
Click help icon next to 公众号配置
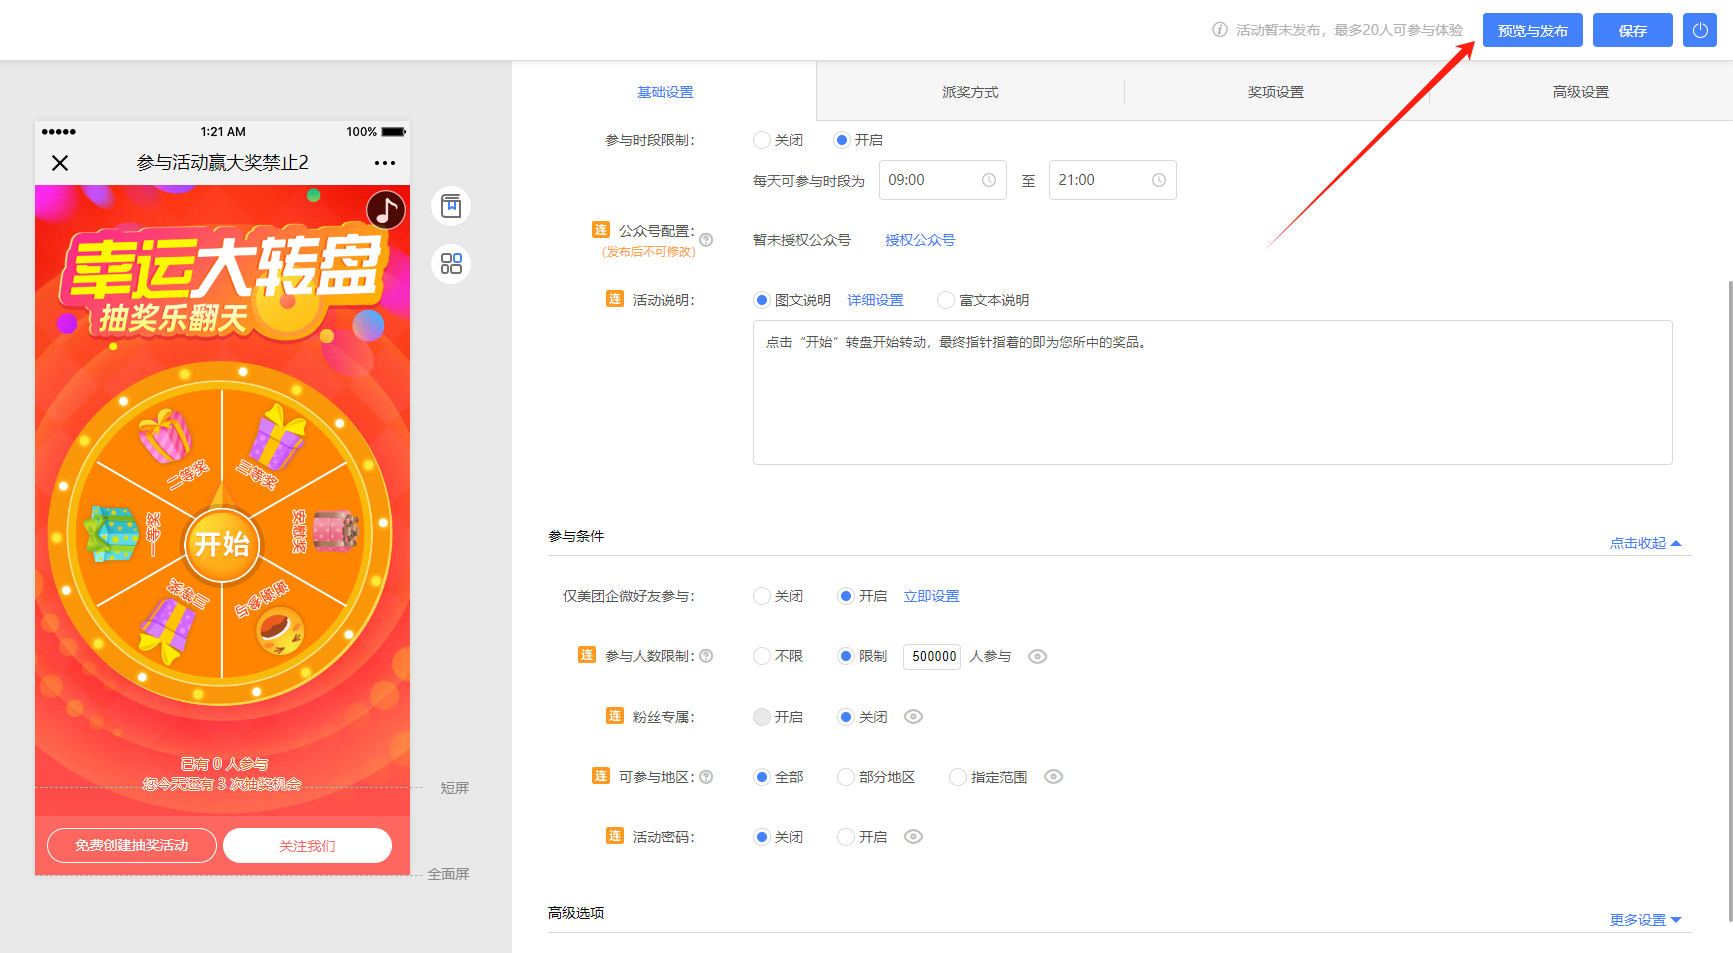coord(706,240)
